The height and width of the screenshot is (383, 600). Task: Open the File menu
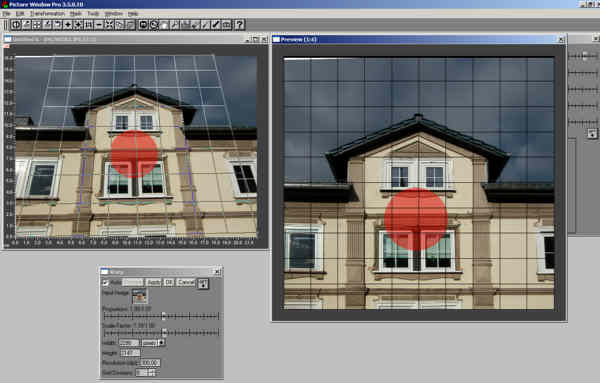coord(6,14)
